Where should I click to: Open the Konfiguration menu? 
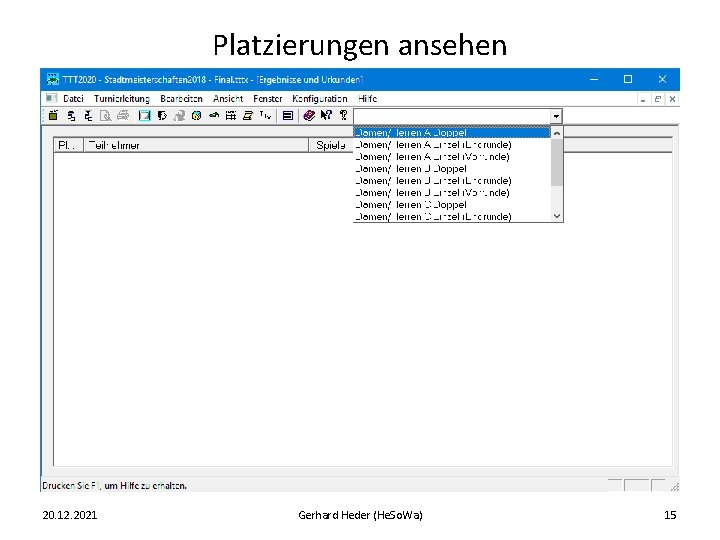pos(320,99)
